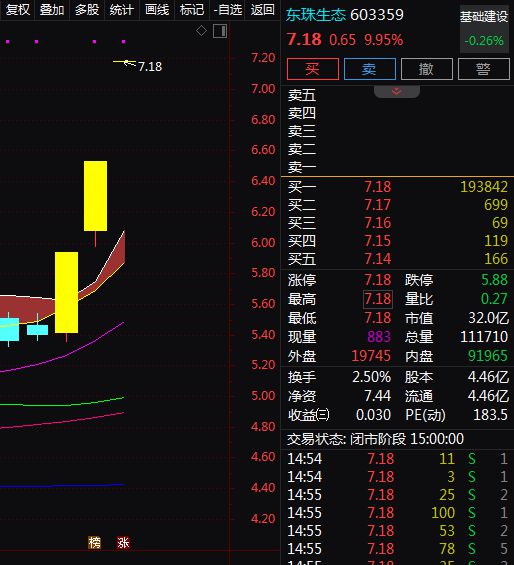The height and width of the screenshot is (565, 514).
Task: Click the blue 卖 sell button
Action: [x=369, y=68]
